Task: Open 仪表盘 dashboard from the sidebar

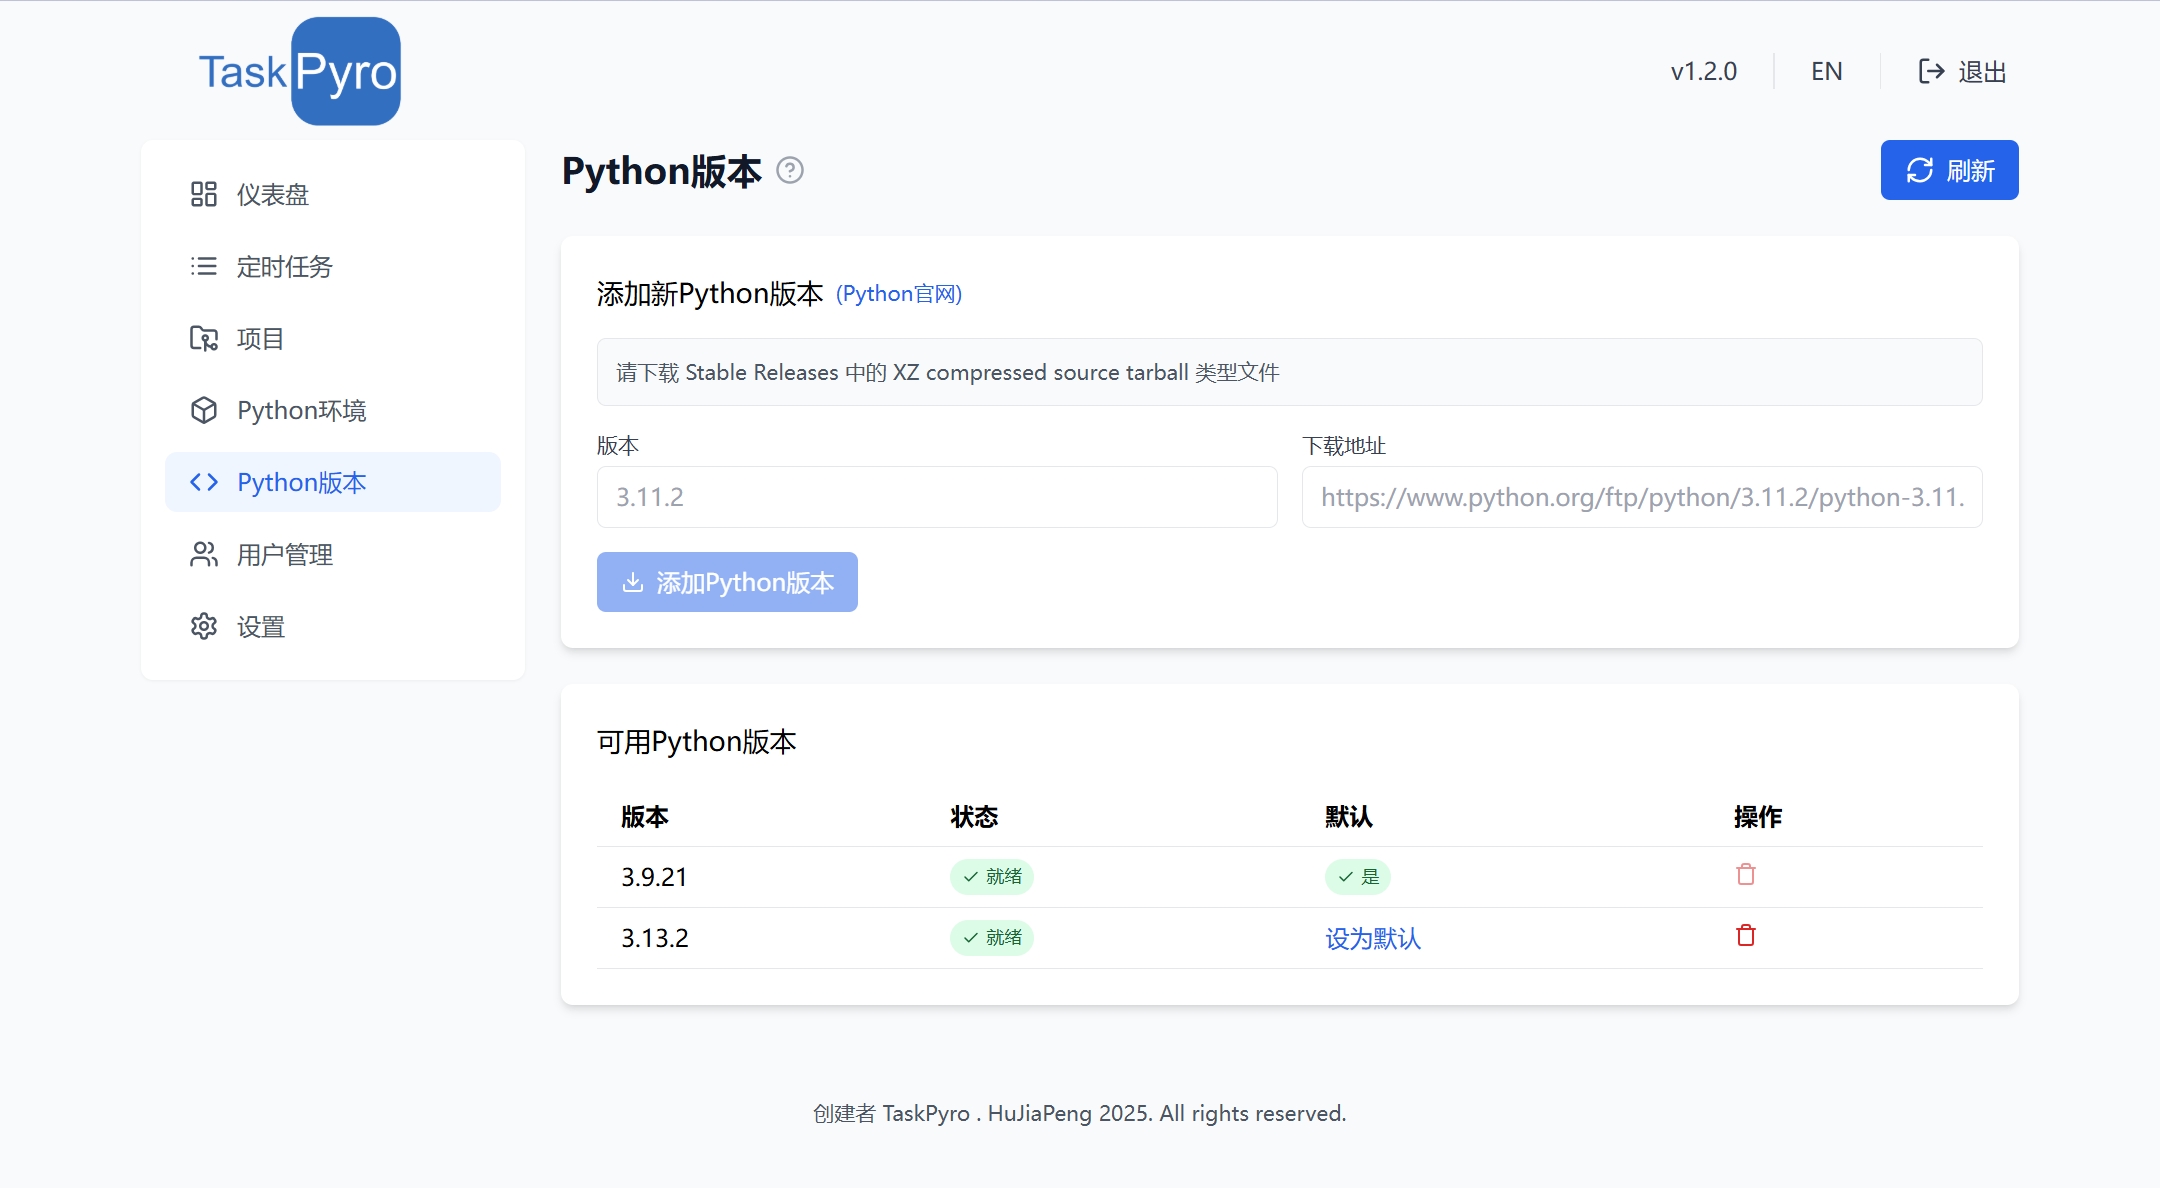Action: 272,194
